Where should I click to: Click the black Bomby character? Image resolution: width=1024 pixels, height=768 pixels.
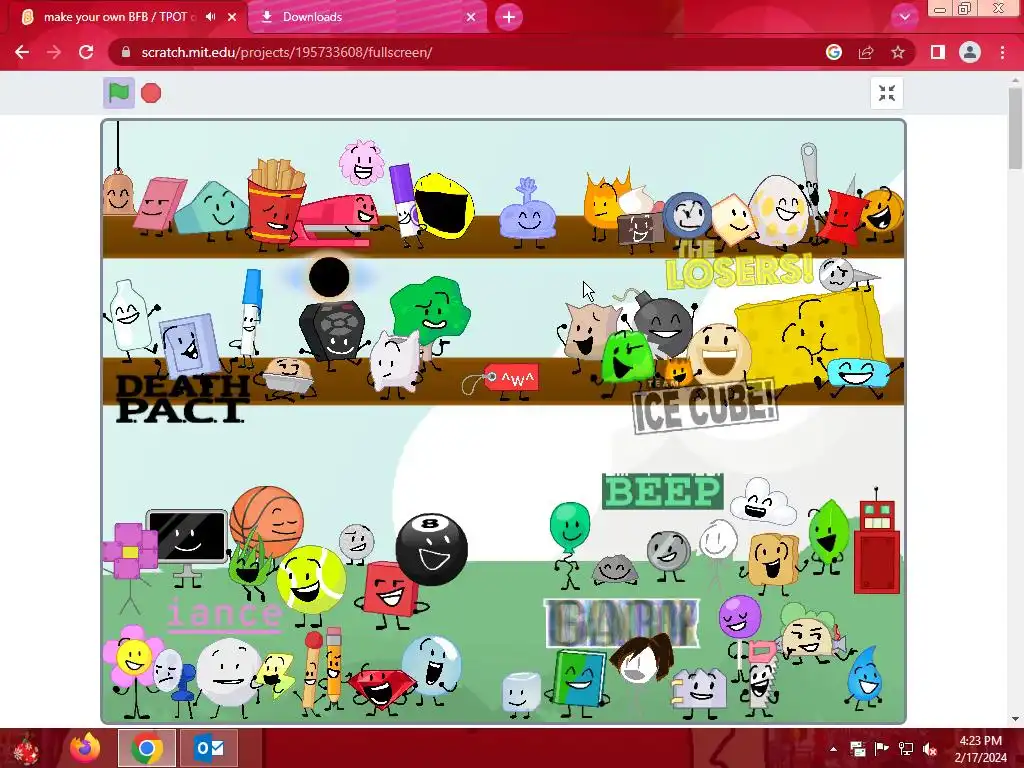click(663, 325)
